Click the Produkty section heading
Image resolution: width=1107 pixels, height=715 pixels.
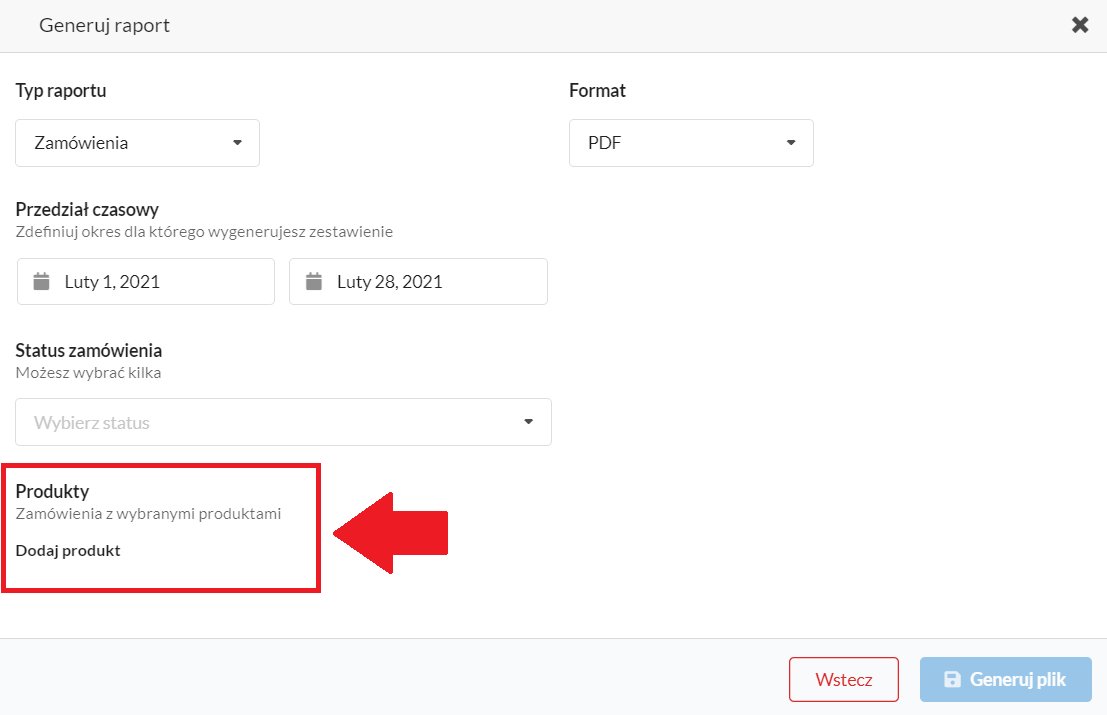[52, 491]
